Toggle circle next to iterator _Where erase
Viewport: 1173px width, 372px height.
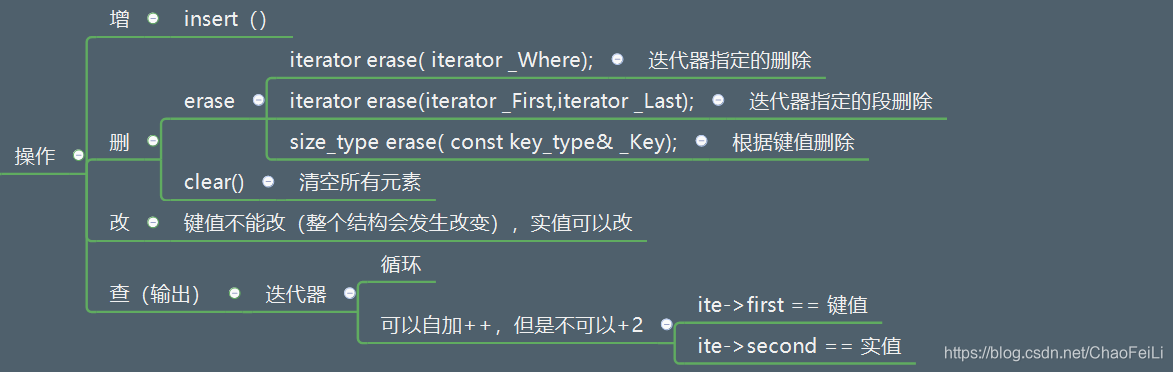point(617,60)
